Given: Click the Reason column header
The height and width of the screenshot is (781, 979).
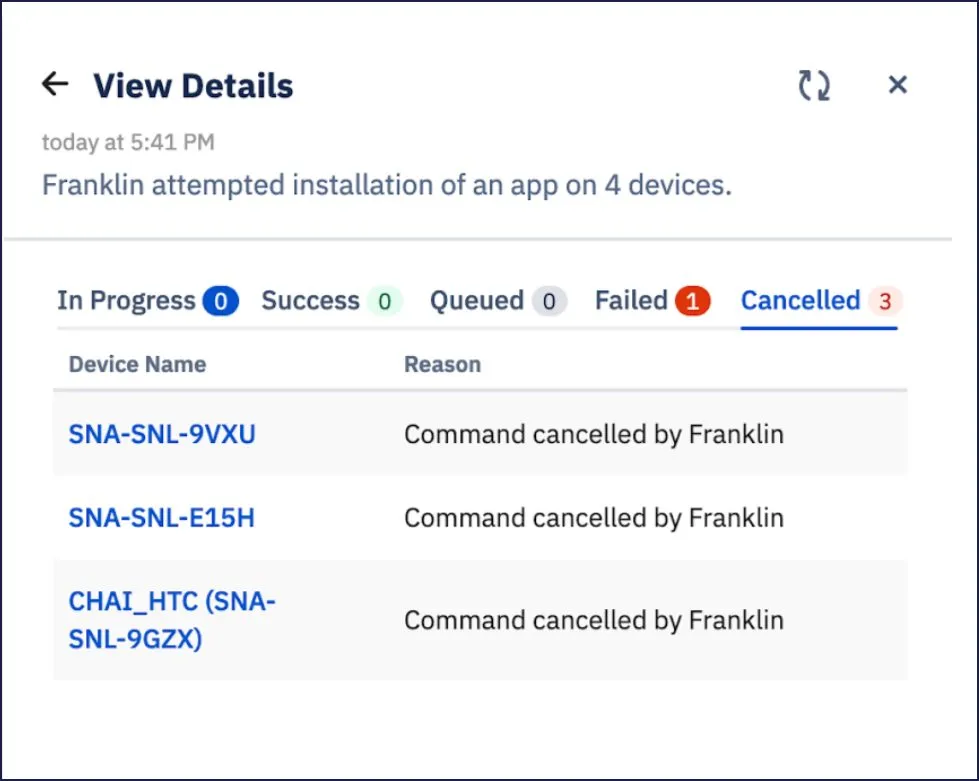Looking at the screenshot, I should [x=443, y=364].
